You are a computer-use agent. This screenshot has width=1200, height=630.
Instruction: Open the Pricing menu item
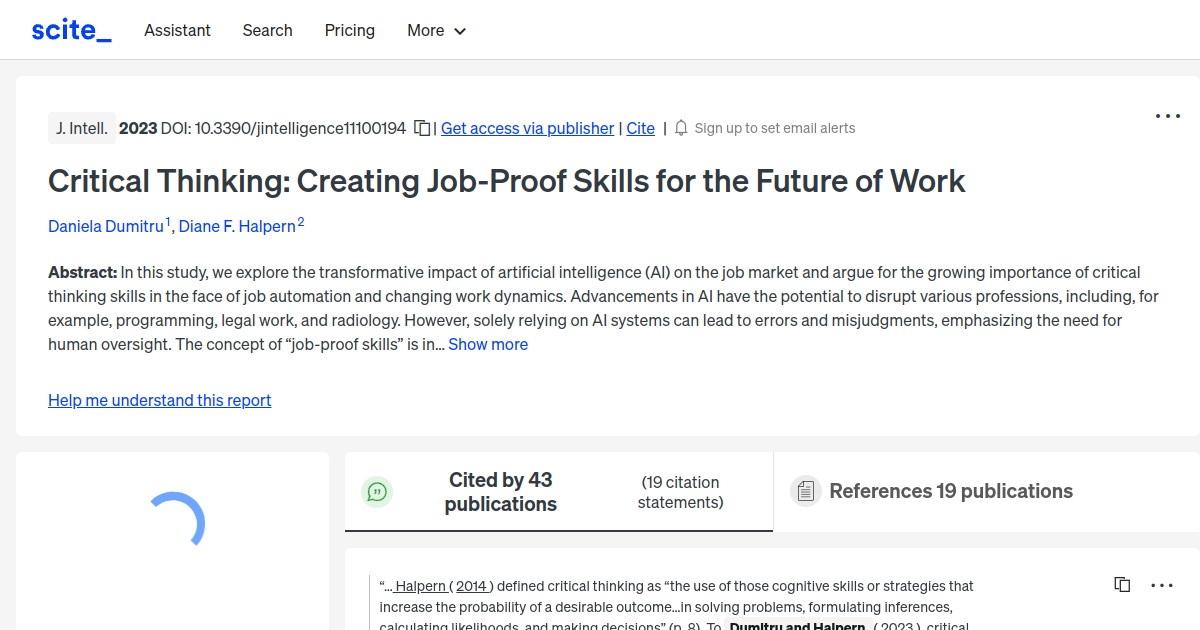coord(349,31)
